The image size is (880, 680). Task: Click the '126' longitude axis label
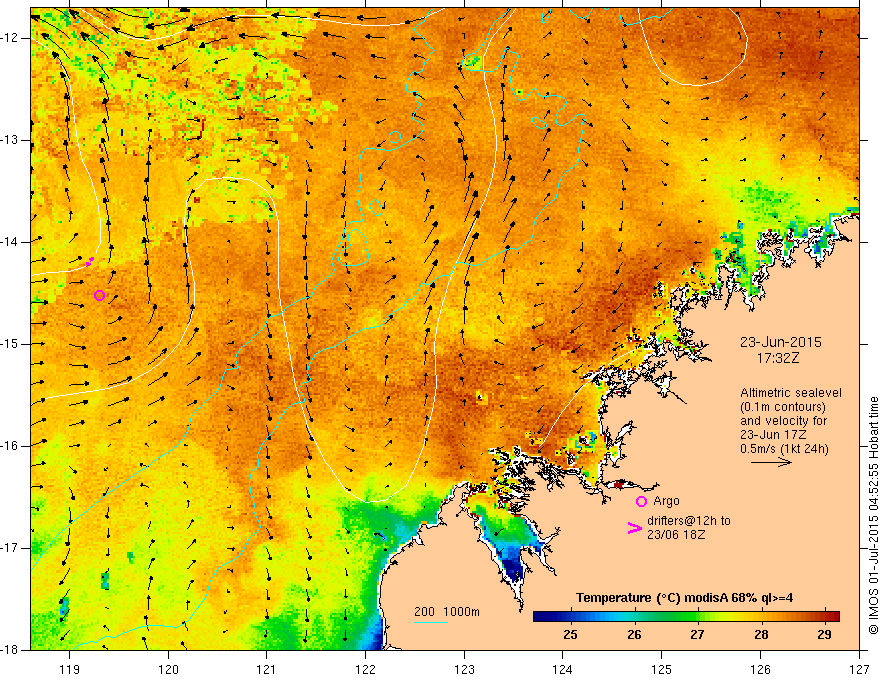pos(760,669)
